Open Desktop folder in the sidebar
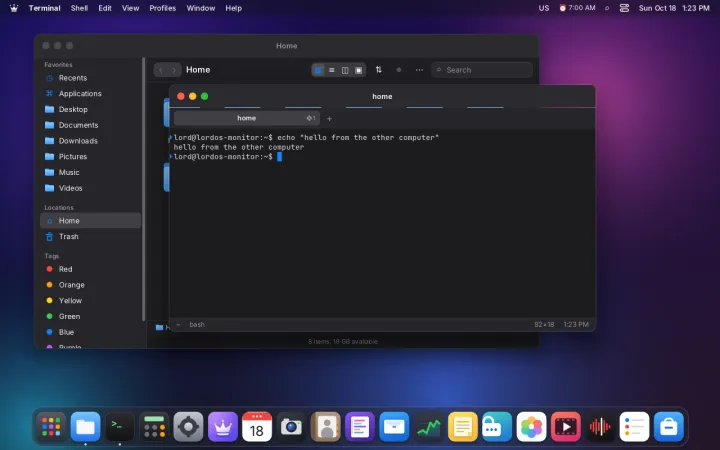 coord(90,109)
